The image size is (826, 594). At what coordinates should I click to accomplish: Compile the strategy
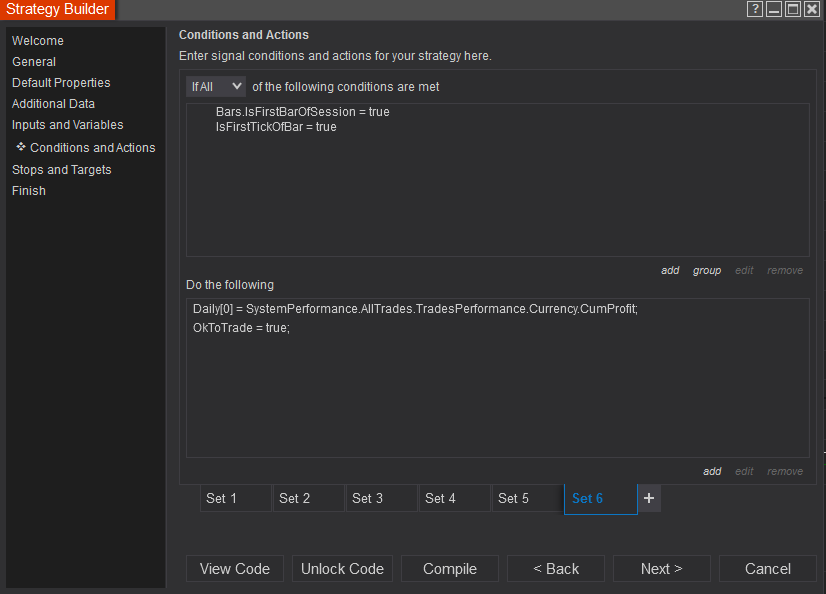coord(450,569)
